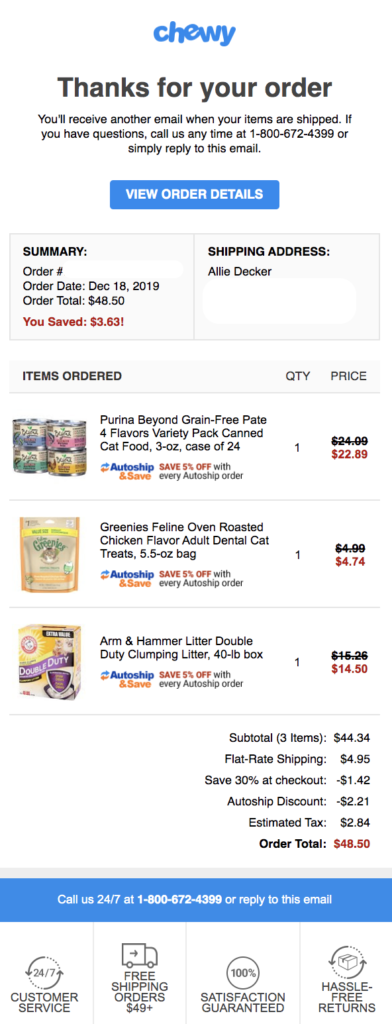Viewport: 392px width, 1024px height.
Task: Click the phone number in the intro paragraph
Action: (293, 134)
